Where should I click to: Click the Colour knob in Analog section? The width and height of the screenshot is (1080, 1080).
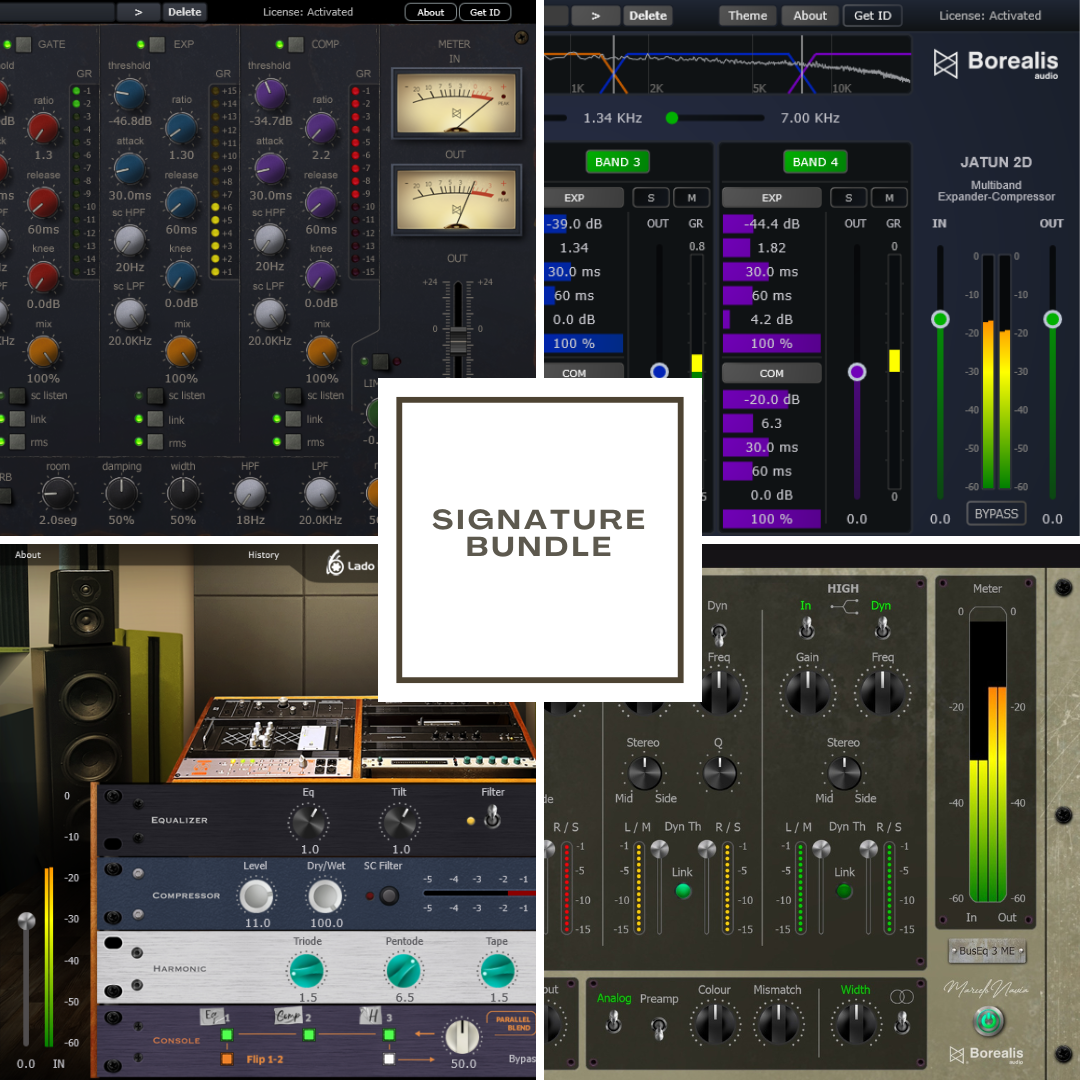pyautogui.click(x=714, y=1022)
